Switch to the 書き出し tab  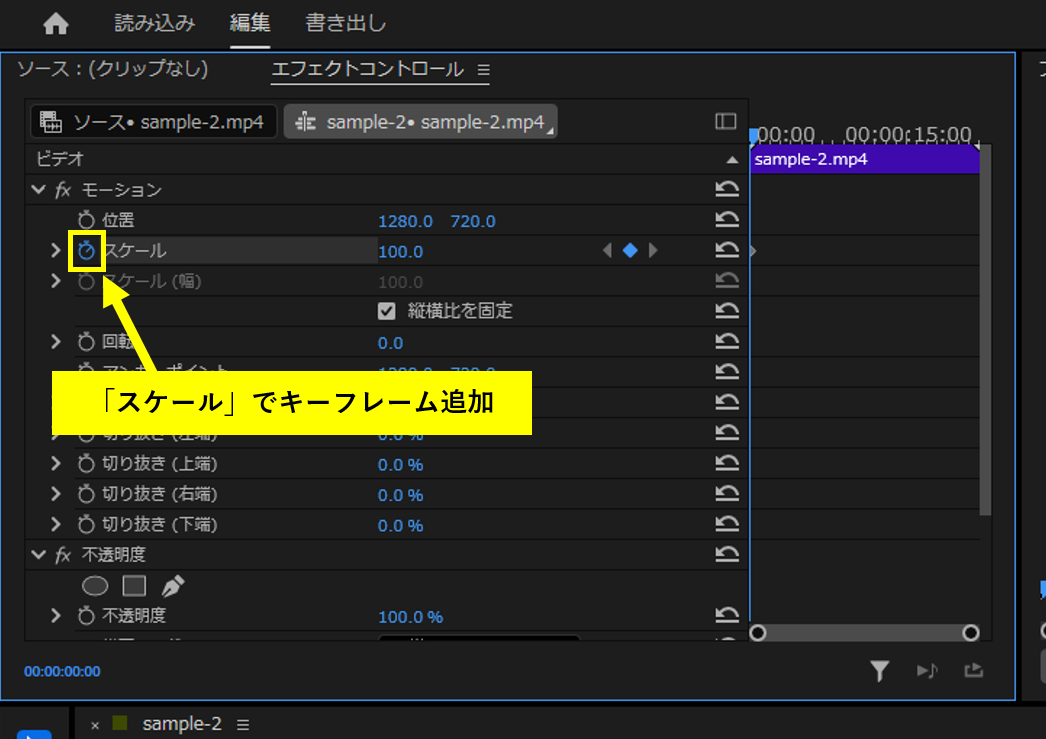coord(345,23)
